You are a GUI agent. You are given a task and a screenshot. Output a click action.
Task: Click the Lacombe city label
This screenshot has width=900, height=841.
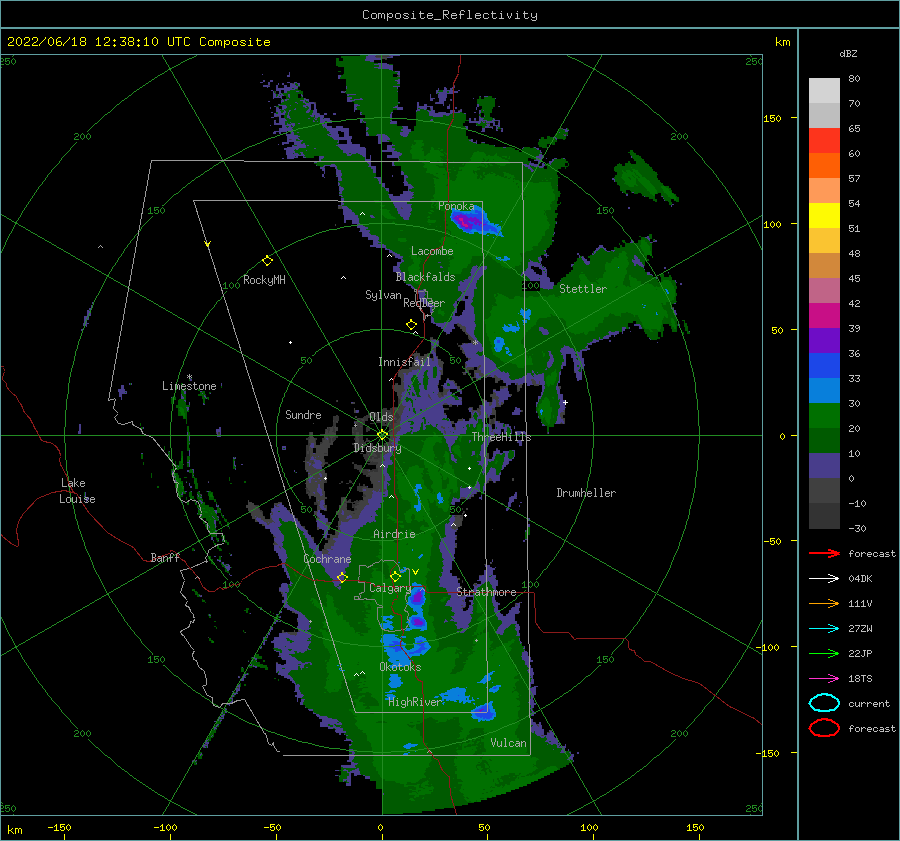click(432, 251)
